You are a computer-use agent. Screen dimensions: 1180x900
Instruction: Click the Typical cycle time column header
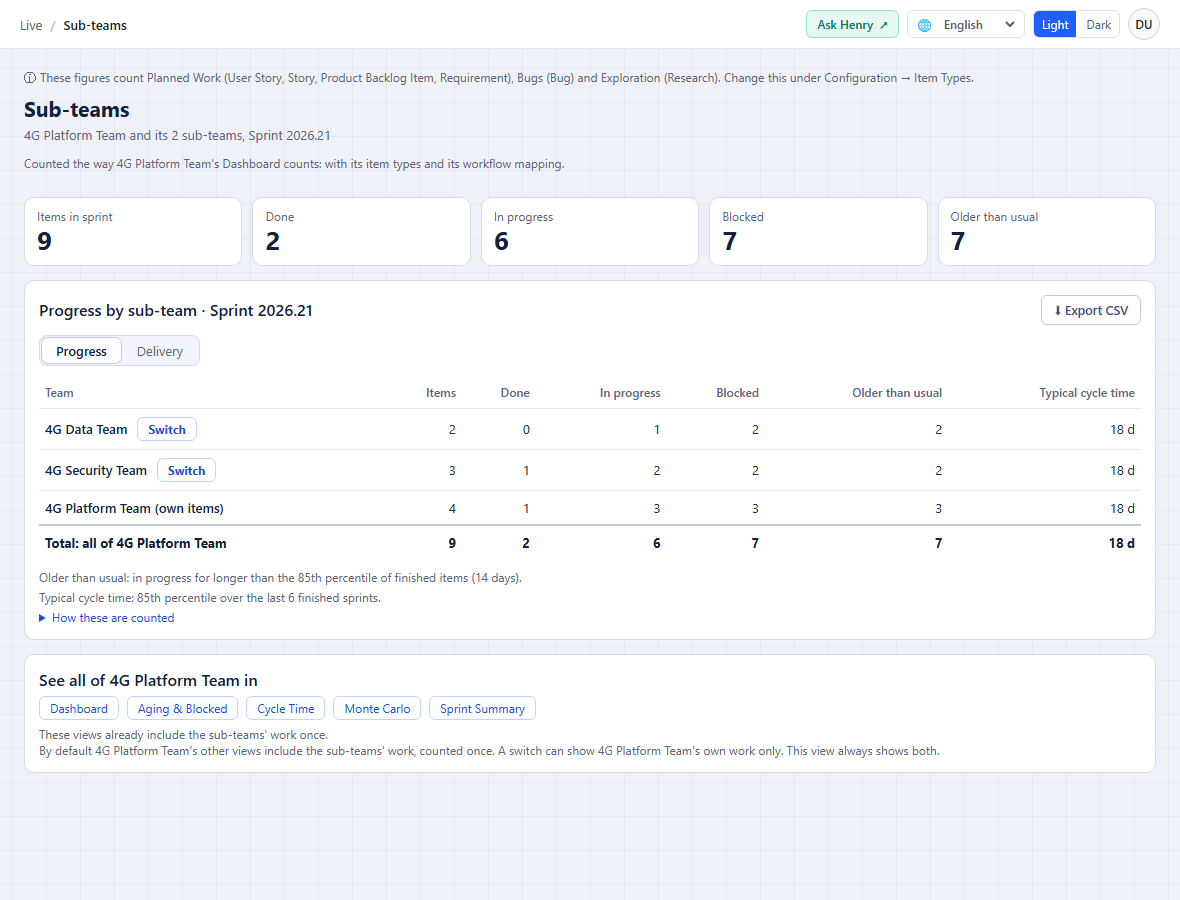click(1087, 393)
